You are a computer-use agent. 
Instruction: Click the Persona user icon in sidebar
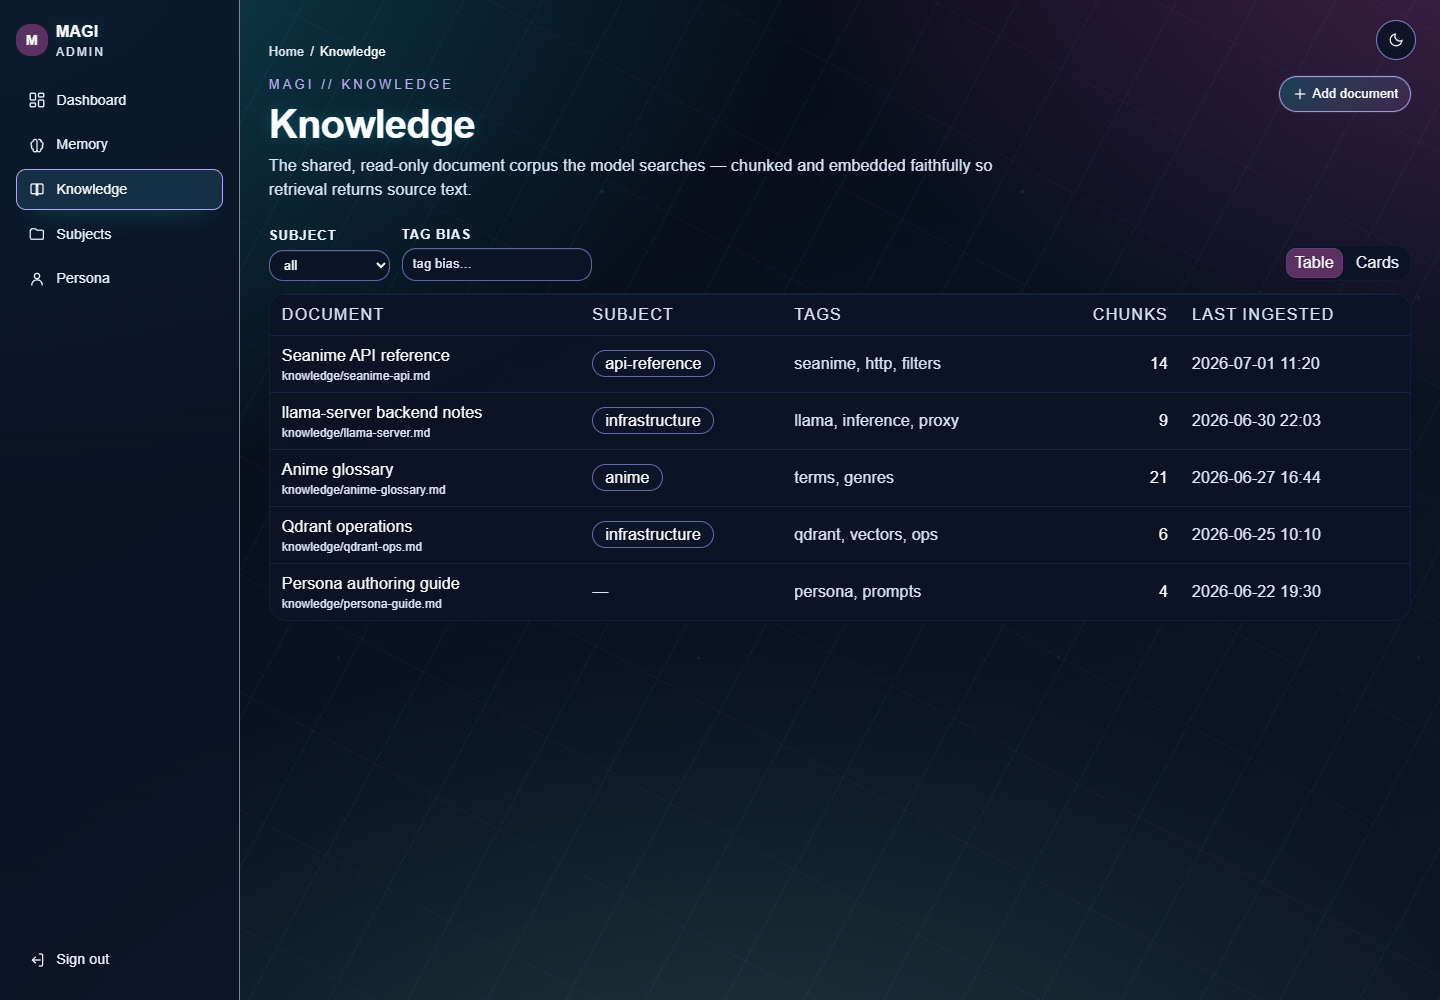point(37,279)
